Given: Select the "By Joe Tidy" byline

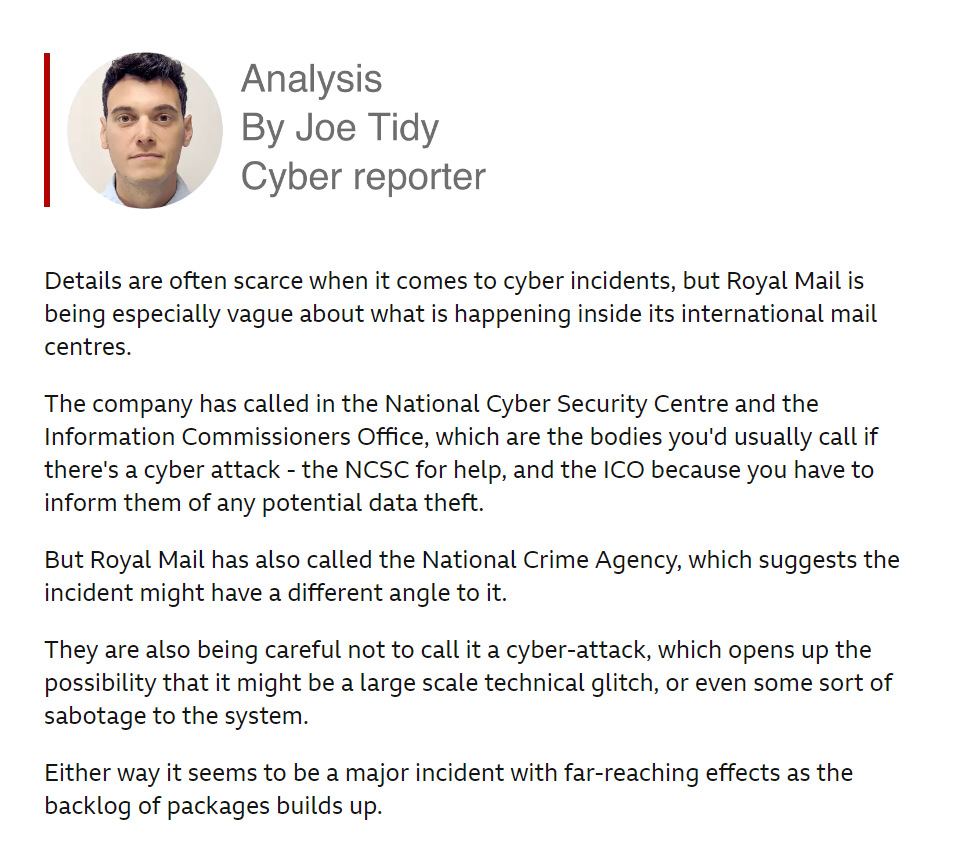Looking at the screenshot, I should click(340, 128).
